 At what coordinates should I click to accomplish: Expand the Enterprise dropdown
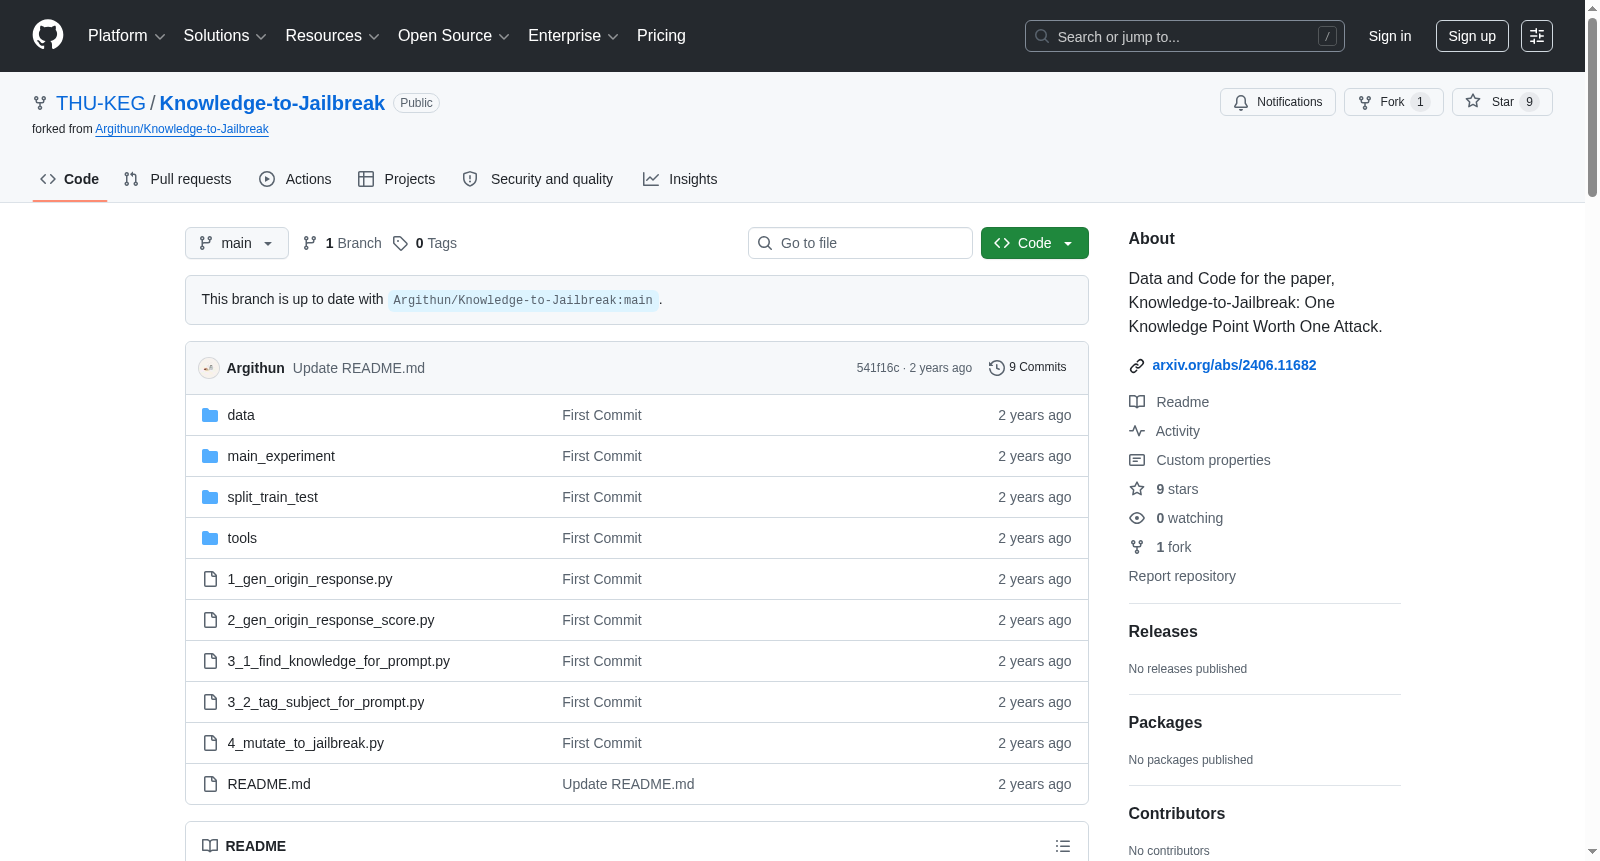tap(573, 36)
